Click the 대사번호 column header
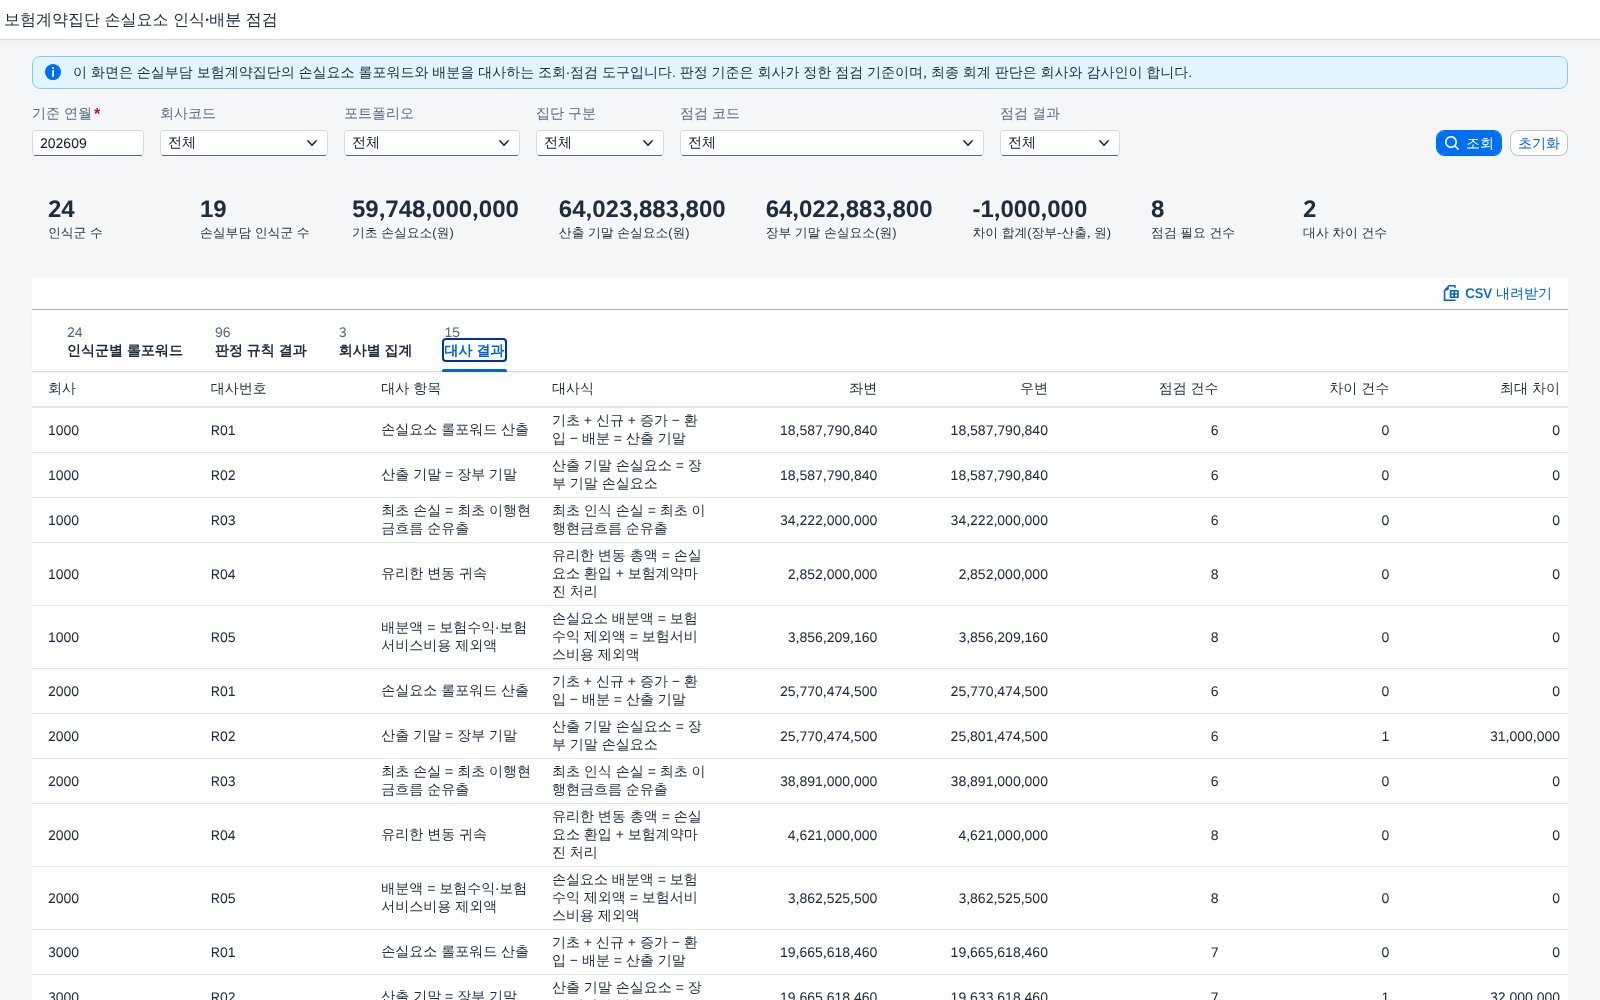The image size is (1600, 1000). 239,388
